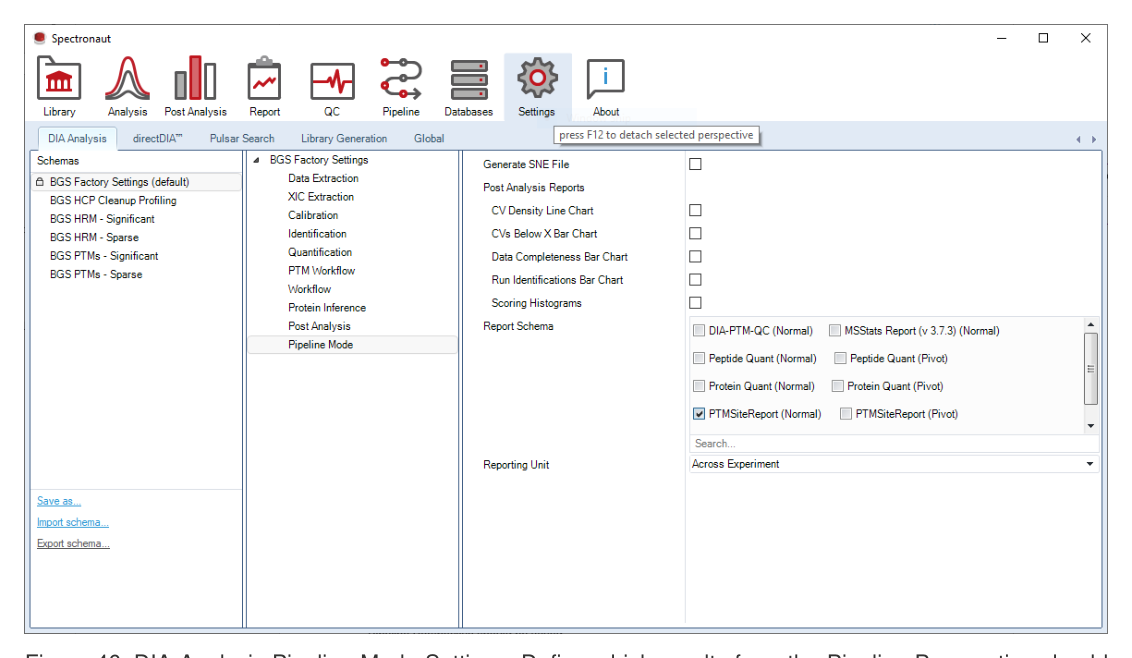The height and width of the screenshot is (658, 1132).
Task: Select BGS PTMs - Significant schema
Action: tap(104, 256)
